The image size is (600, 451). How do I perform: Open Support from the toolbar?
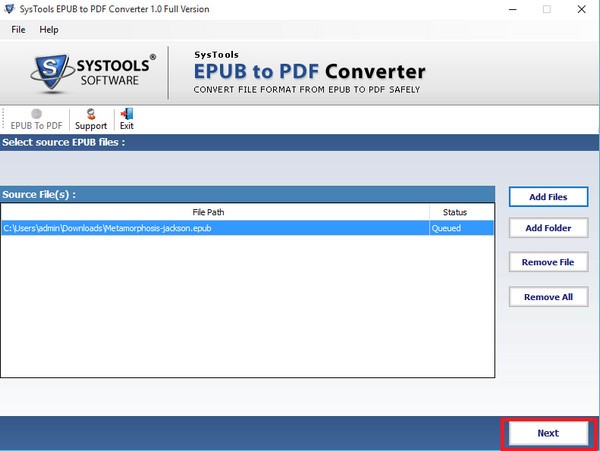91,119
